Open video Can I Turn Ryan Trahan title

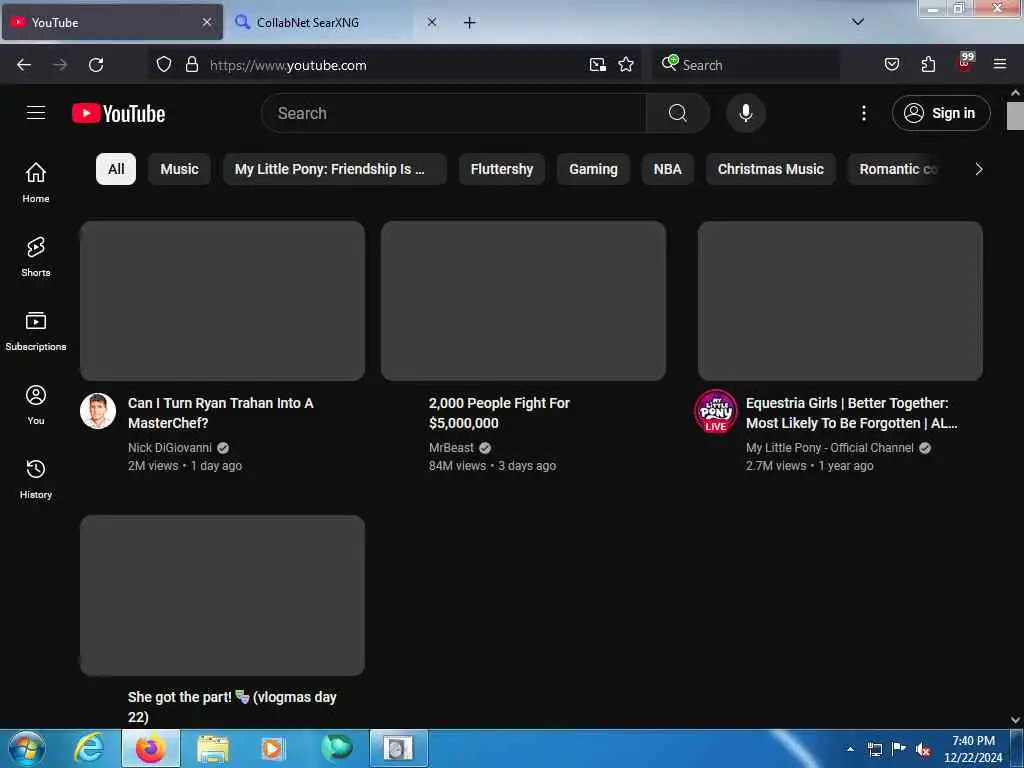221,413
